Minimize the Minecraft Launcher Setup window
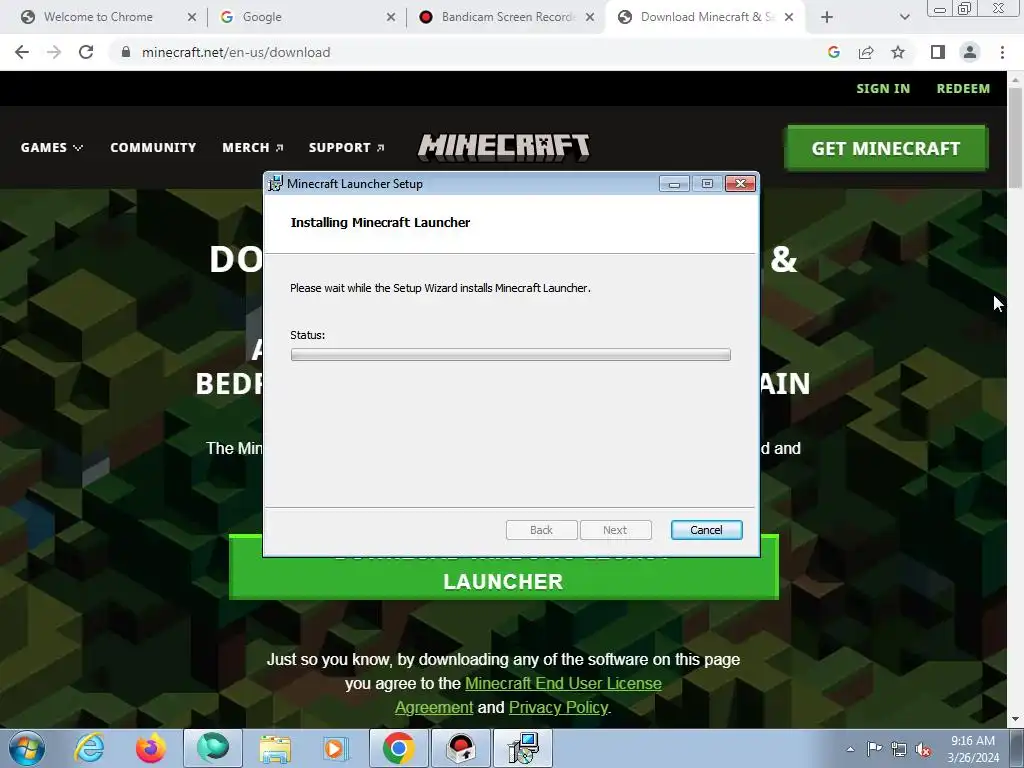The height and width of the screenshot is (768, 1024). coord(674,184)
